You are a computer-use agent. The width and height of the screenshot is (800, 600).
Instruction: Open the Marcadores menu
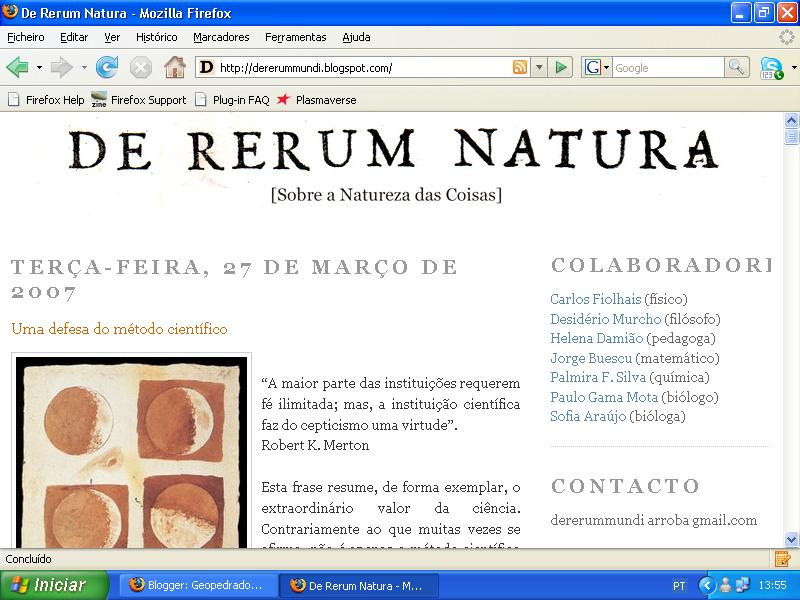click(221, 37)
